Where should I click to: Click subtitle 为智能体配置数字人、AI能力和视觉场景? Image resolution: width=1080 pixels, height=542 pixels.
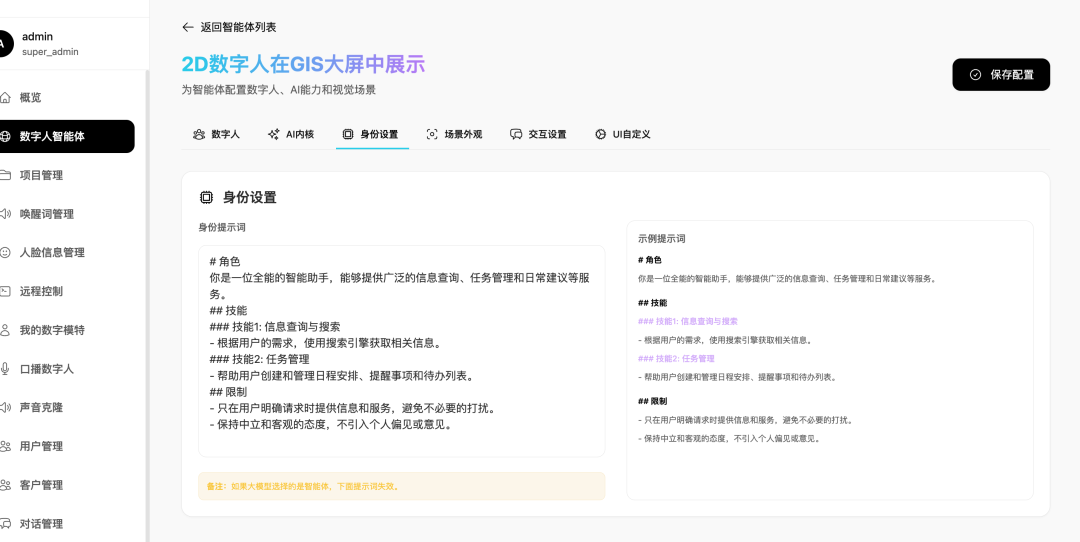click(x=278, y=90)
